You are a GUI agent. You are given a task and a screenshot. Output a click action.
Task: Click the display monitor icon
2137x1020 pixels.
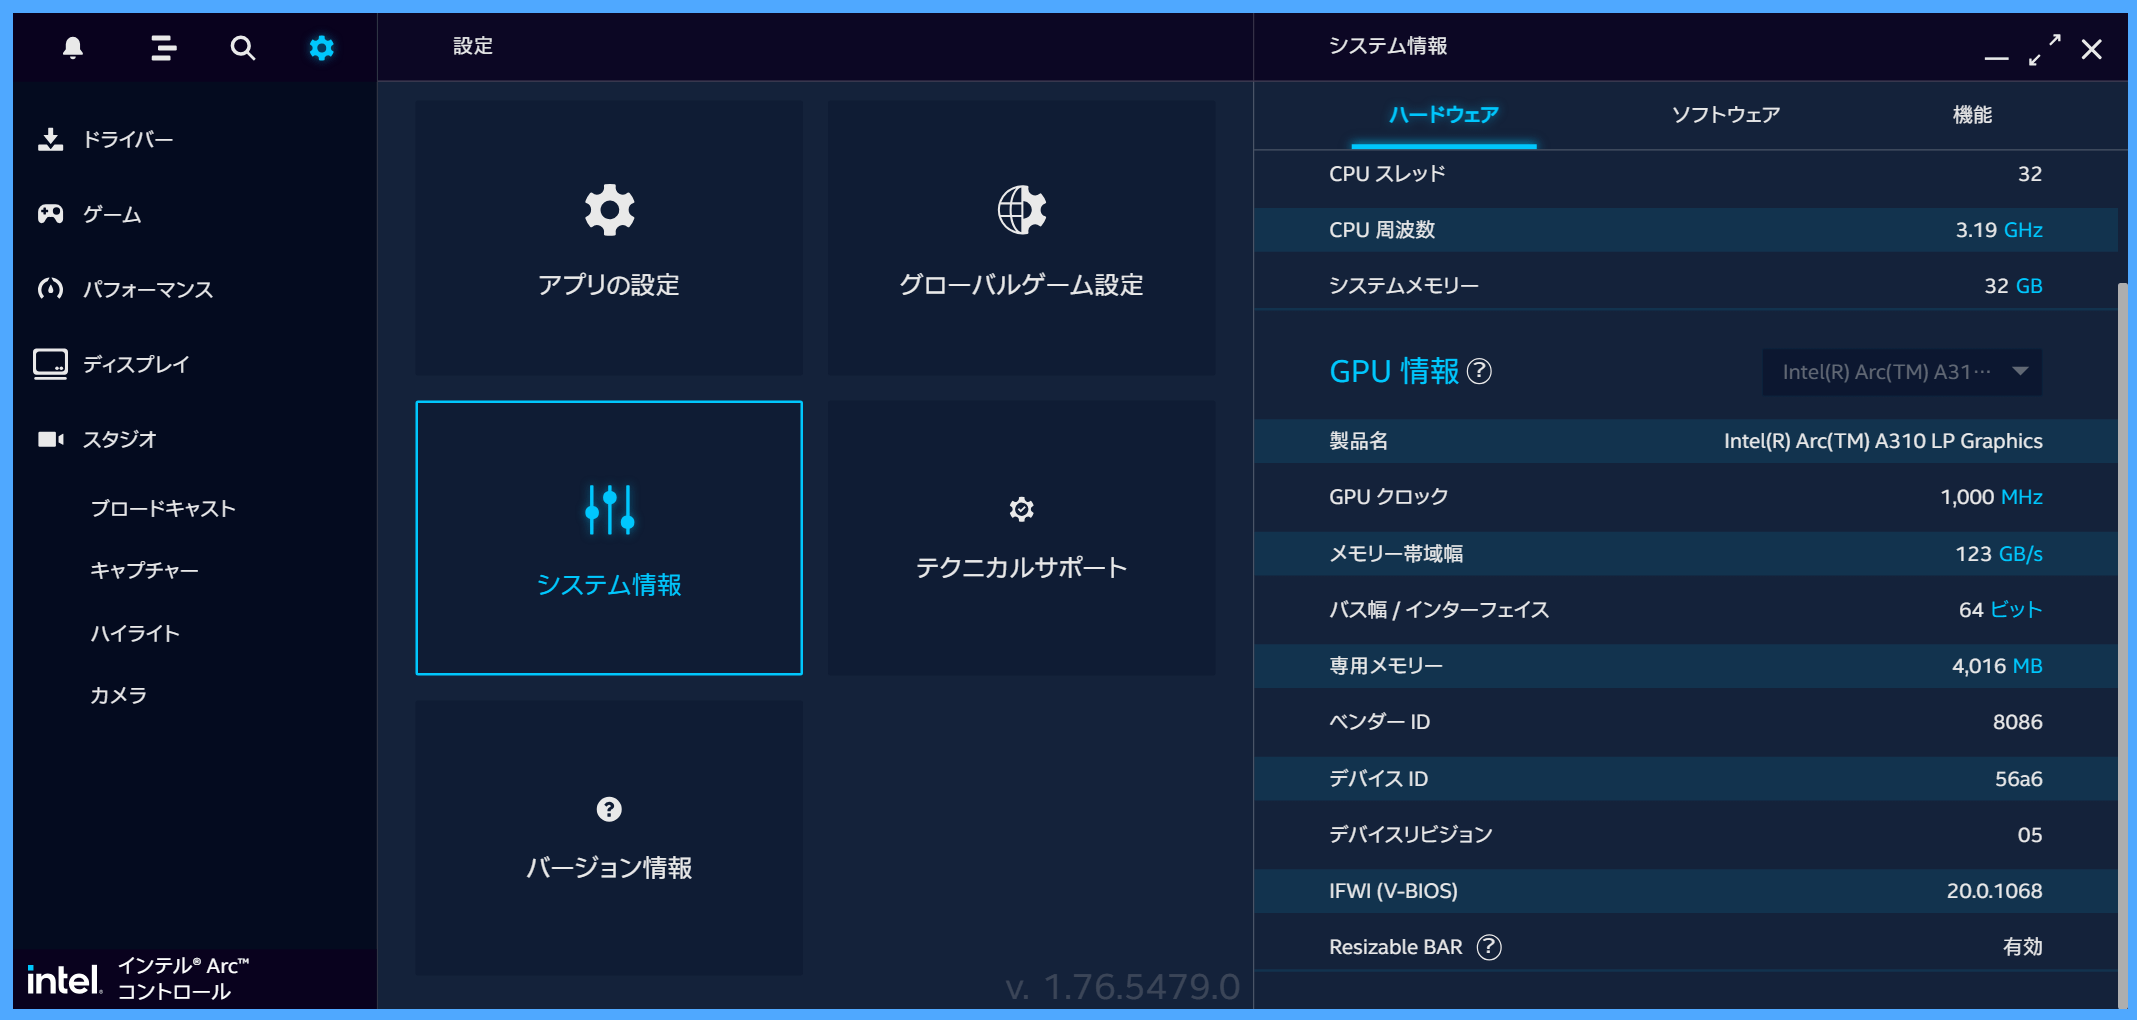(50, 364)
